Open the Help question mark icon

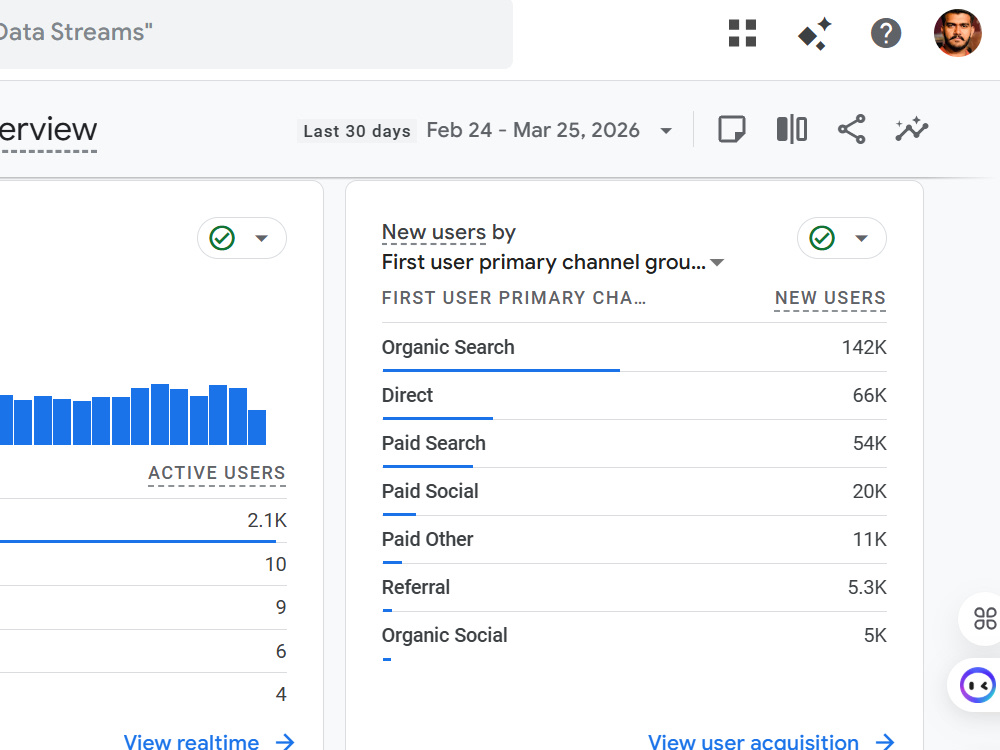[886, 33]
